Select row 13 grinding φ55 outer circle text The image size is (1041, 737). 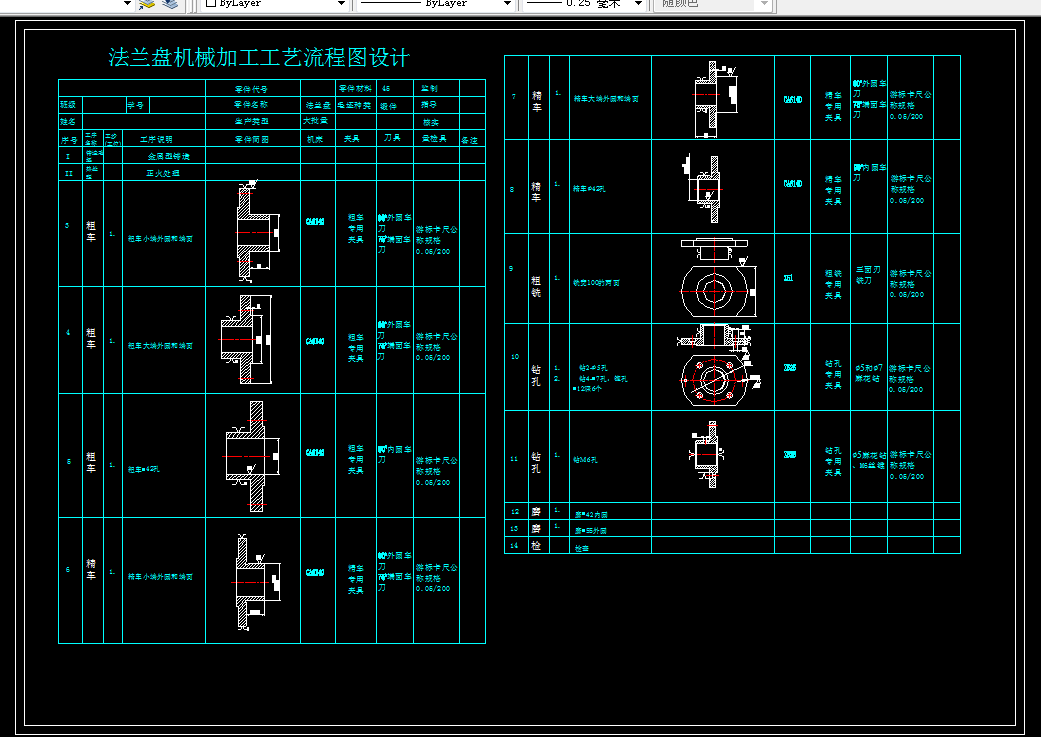(591, 531)
